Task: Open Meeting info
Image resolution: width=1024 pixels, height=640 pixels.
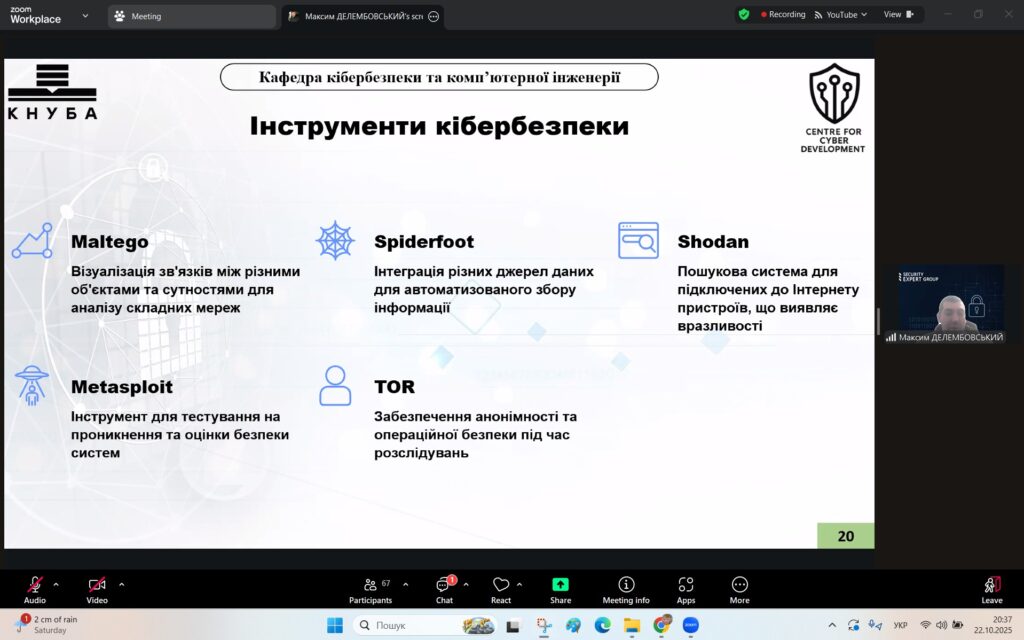Action: tap(626, 588)
